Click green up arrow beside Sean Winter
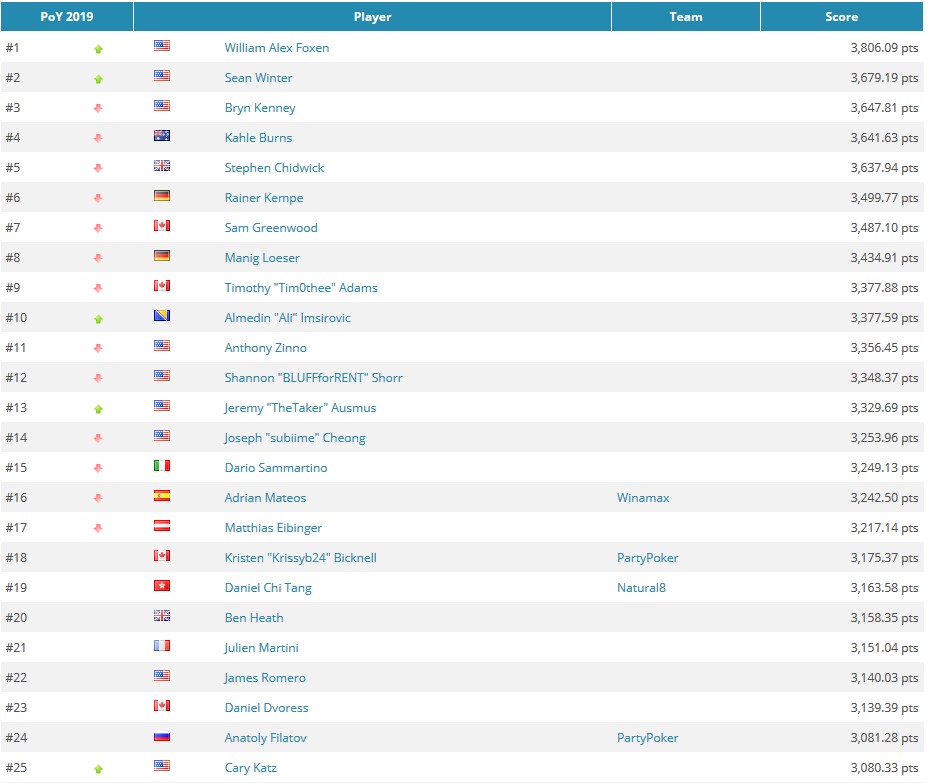The width and height of the screenshot is (939, 783). pos(98,79)
